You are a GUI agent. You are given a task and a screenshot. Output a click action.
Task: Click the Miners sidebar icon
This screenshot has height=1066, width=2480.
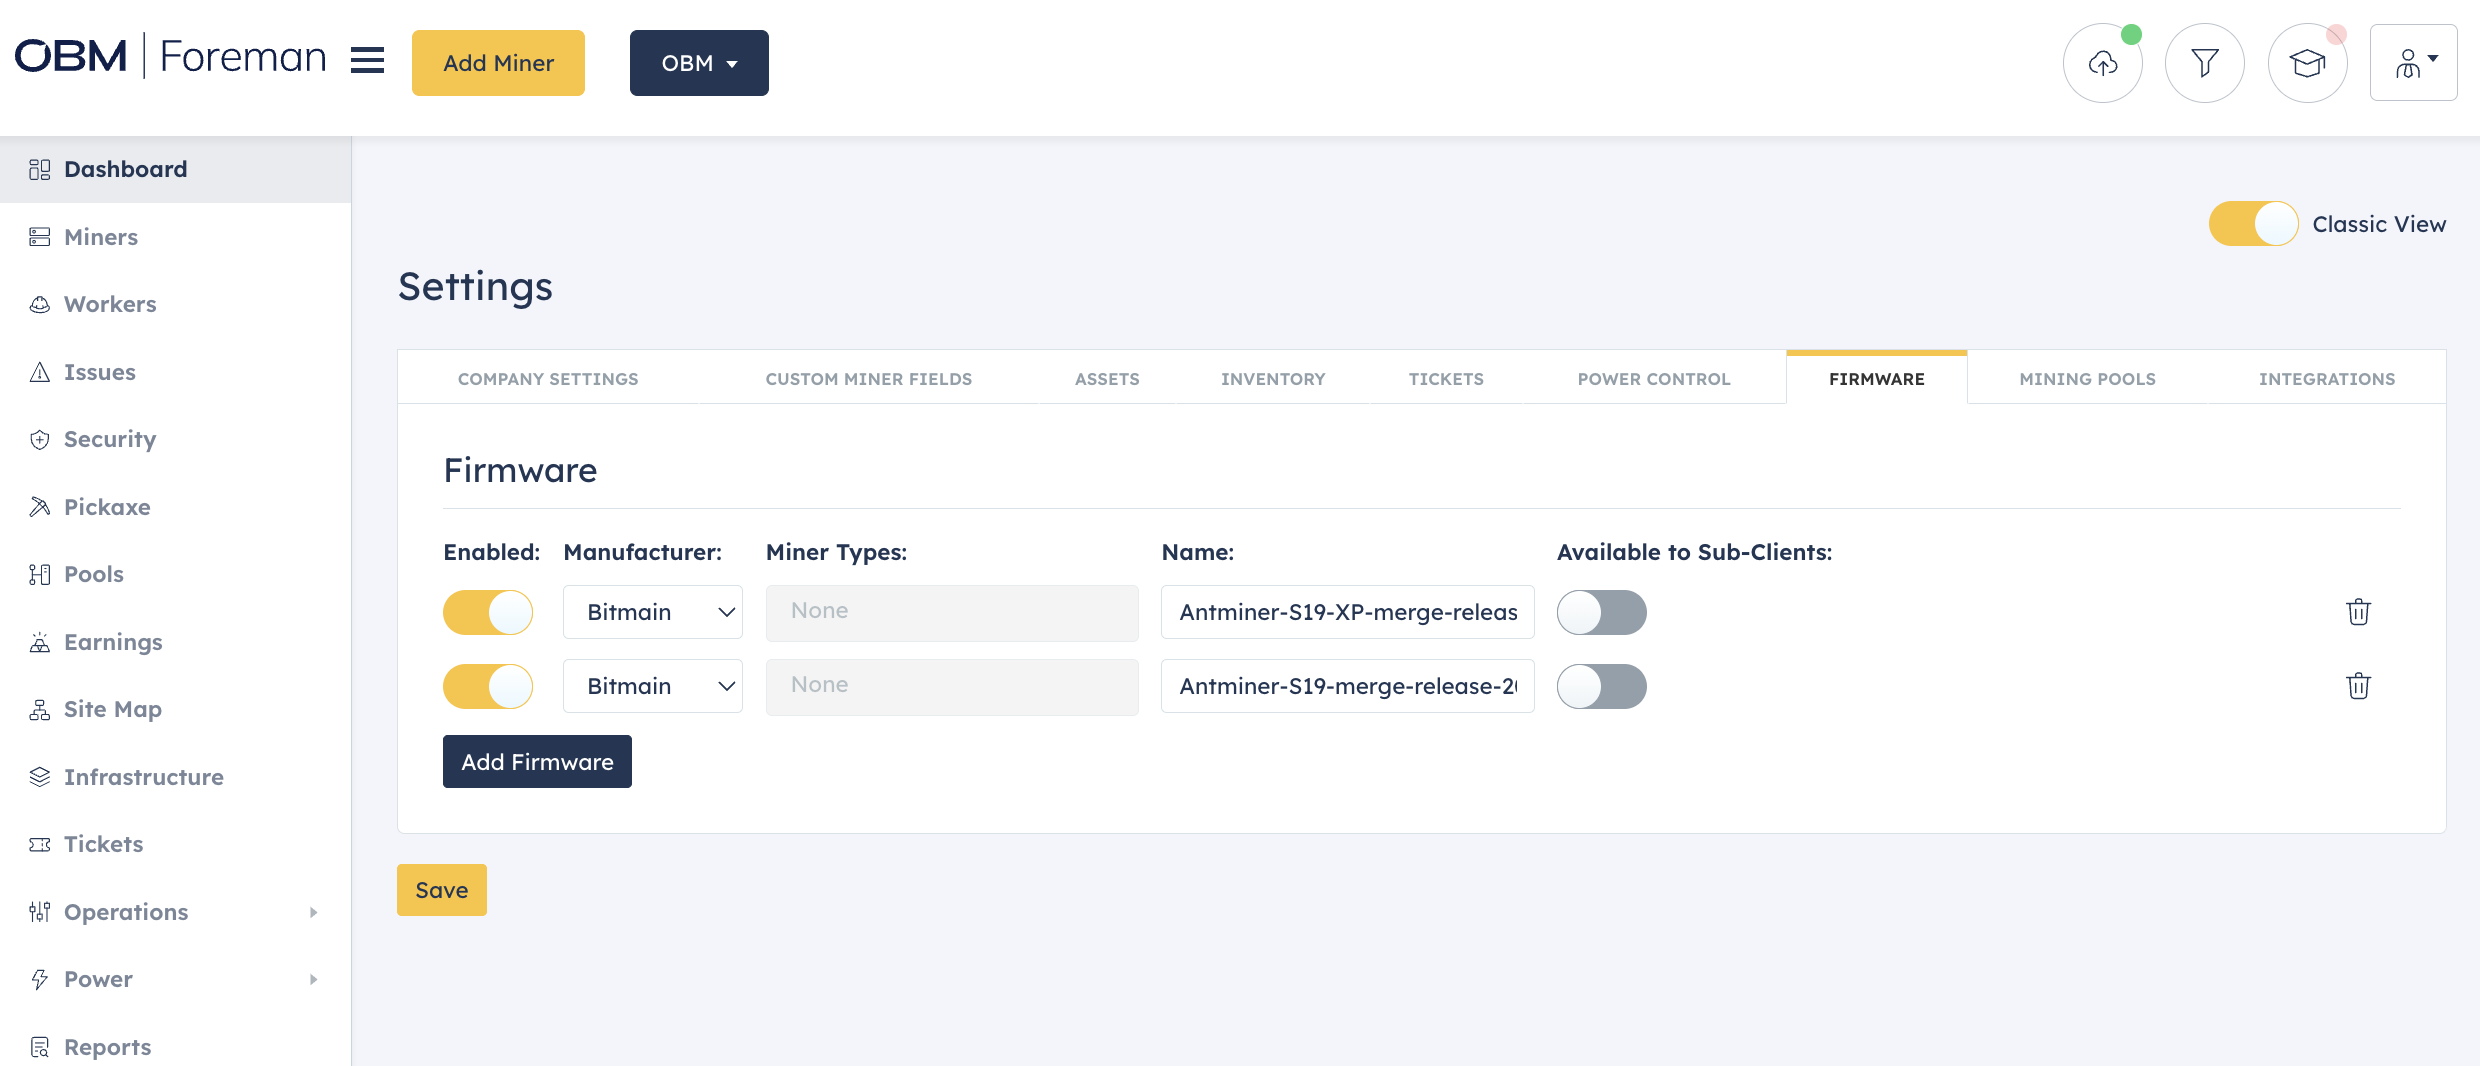(40, 237)
